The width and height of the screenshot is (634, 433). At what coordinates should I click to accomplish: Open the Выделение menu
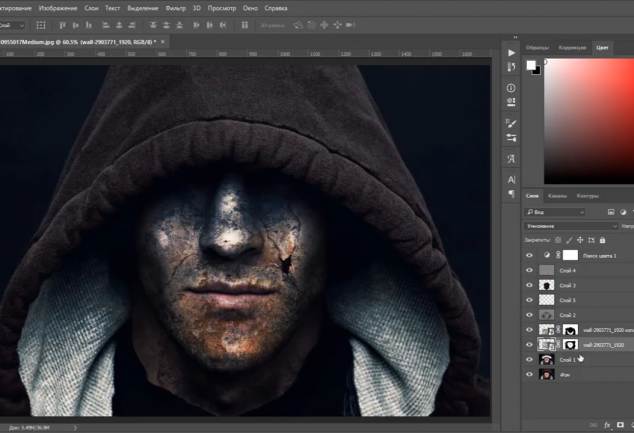click(143, 8)
